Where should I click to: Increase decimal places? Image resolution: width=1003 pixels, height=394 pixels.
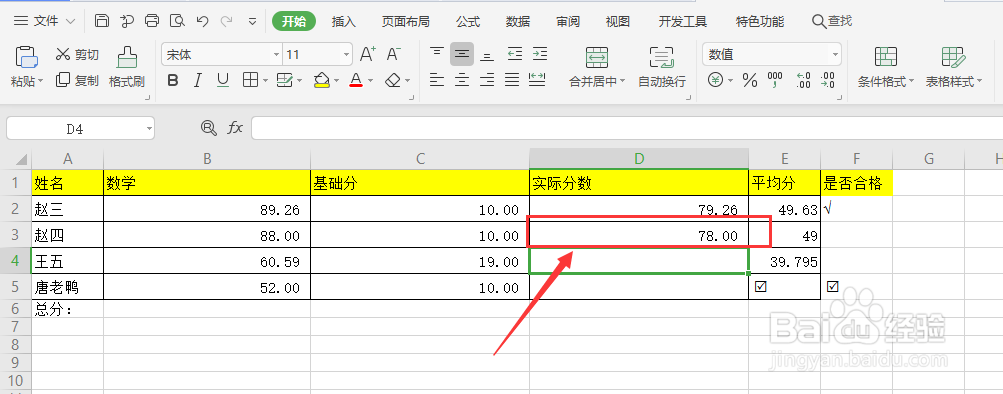(803, 80)
